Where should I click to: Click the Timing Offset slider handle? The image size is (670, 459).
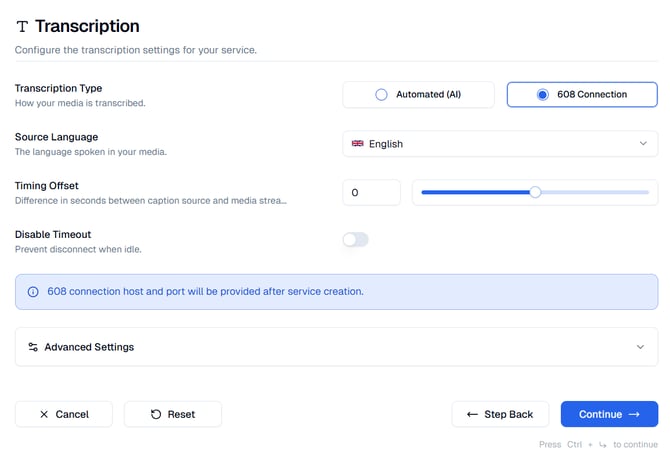[535, 192]
